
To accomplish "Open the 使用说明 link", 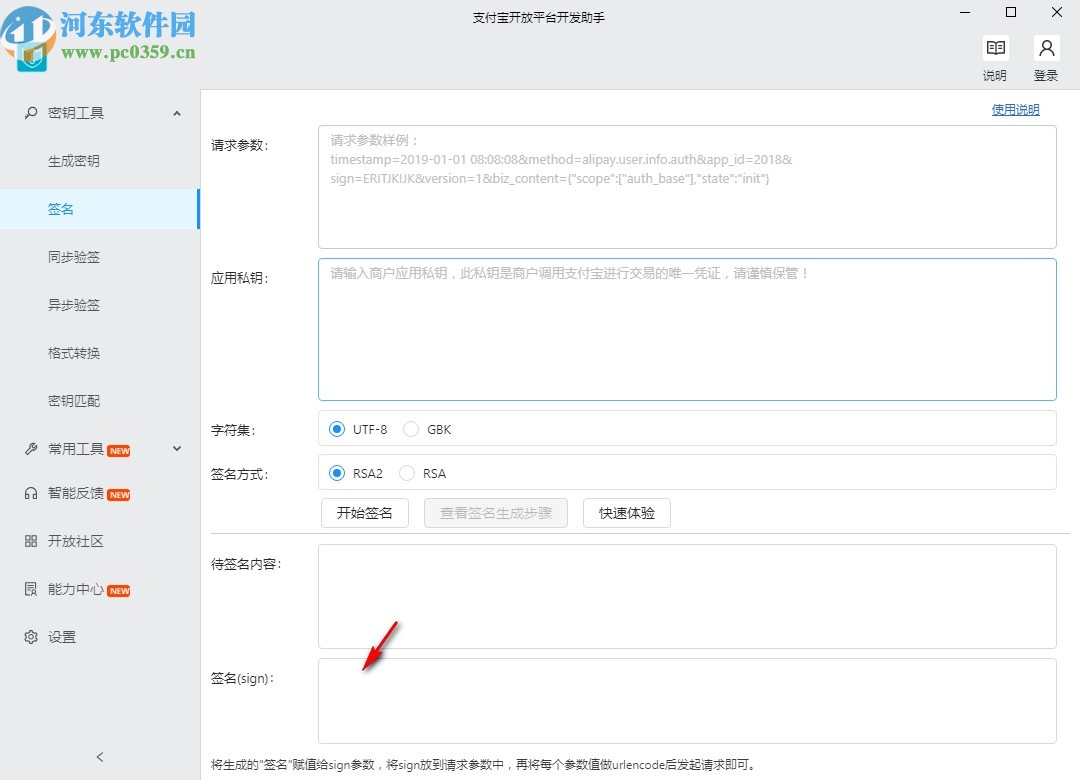I will pyautogui.click(x=1015, y=110).
